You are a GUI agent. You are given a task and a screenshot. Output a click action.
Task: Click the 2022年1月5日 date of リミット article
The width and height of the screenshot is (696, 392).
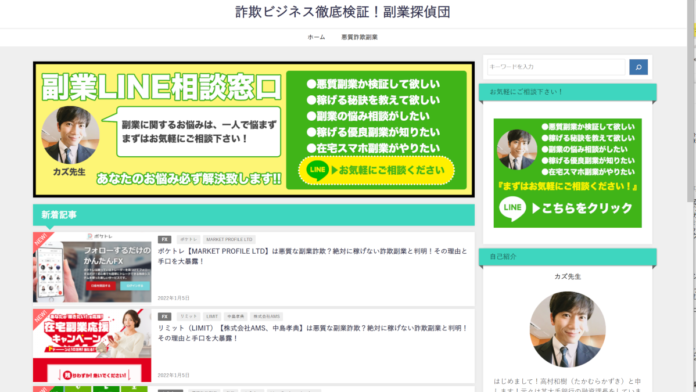coord(174,375)
